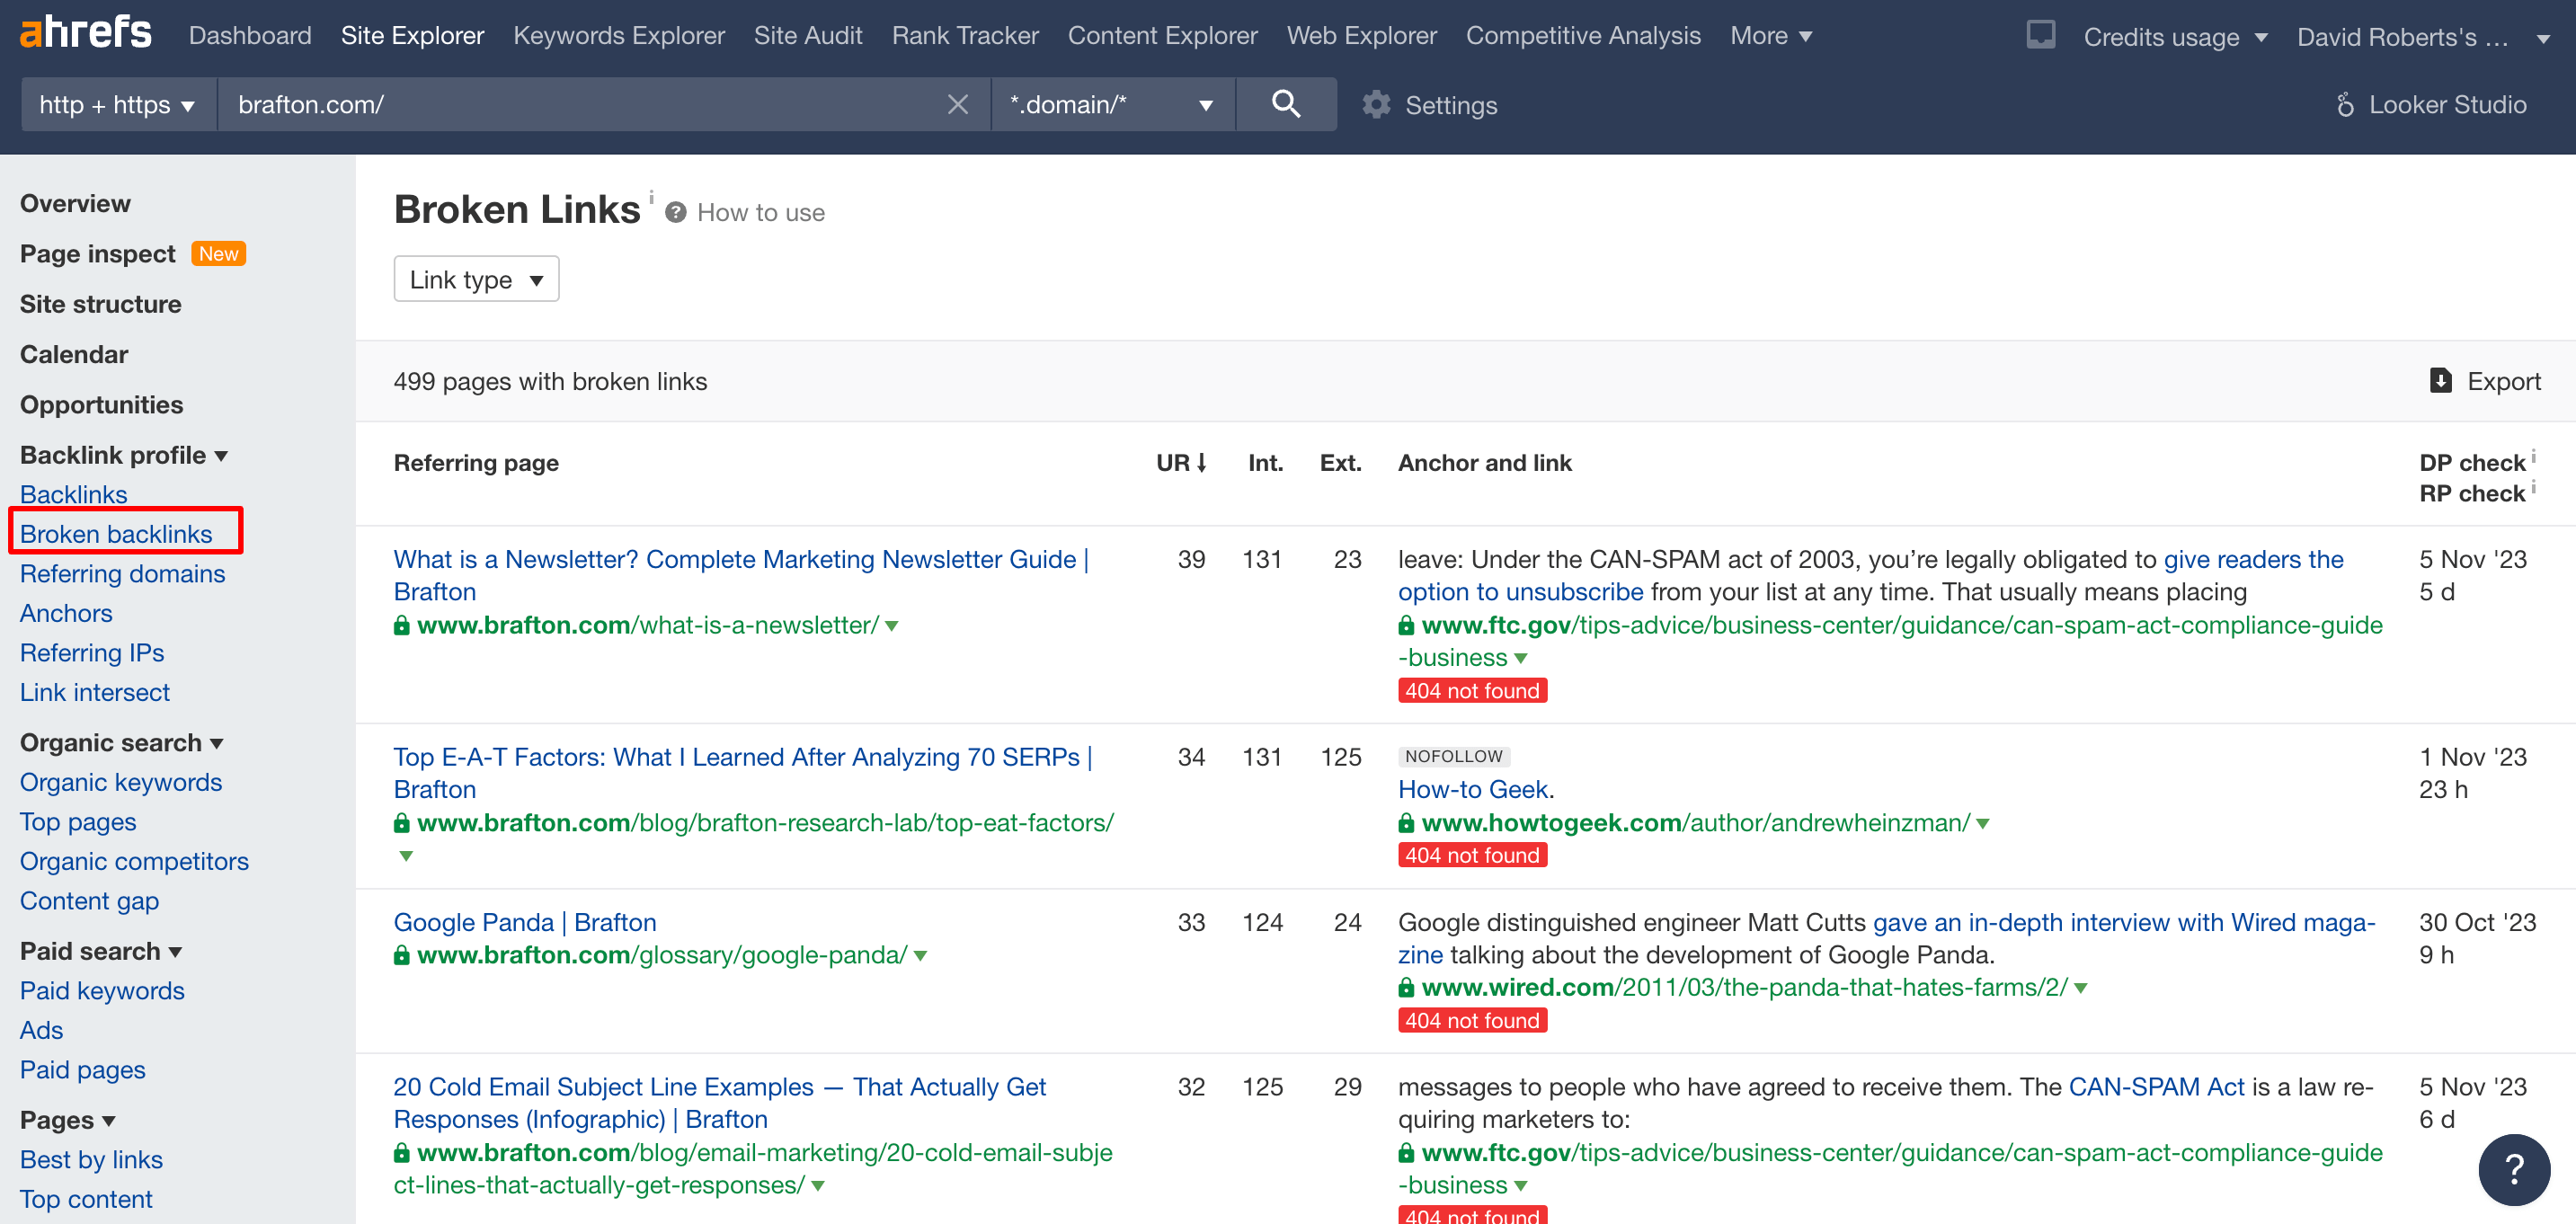Viewport: 2576px width, 1224px height.
Task: Clear the URL field with X icon
Action: (957, 104)
